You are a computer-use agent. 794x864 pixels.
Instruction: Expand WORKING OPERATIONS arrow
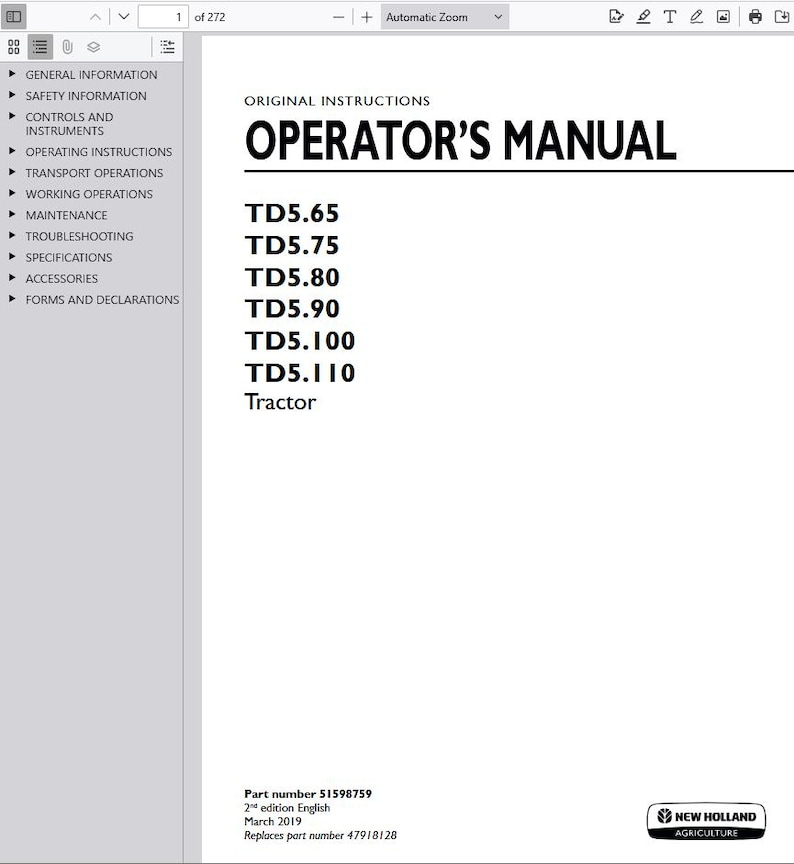pos(12,193)
